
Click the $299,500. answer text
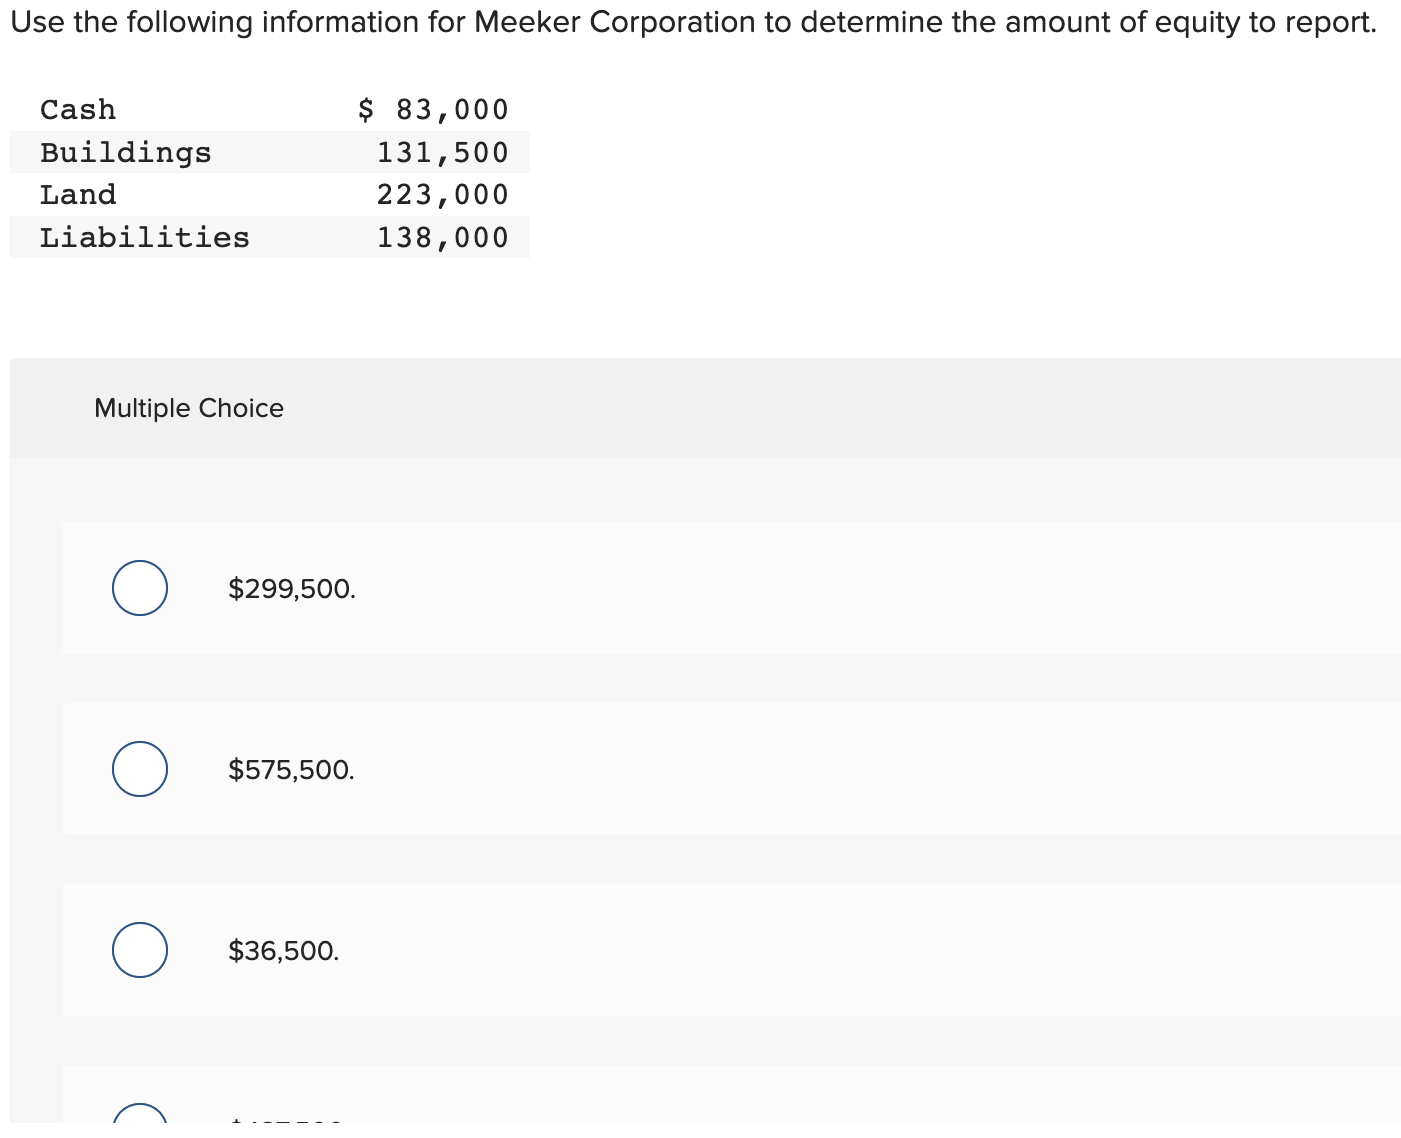(292, 589)
